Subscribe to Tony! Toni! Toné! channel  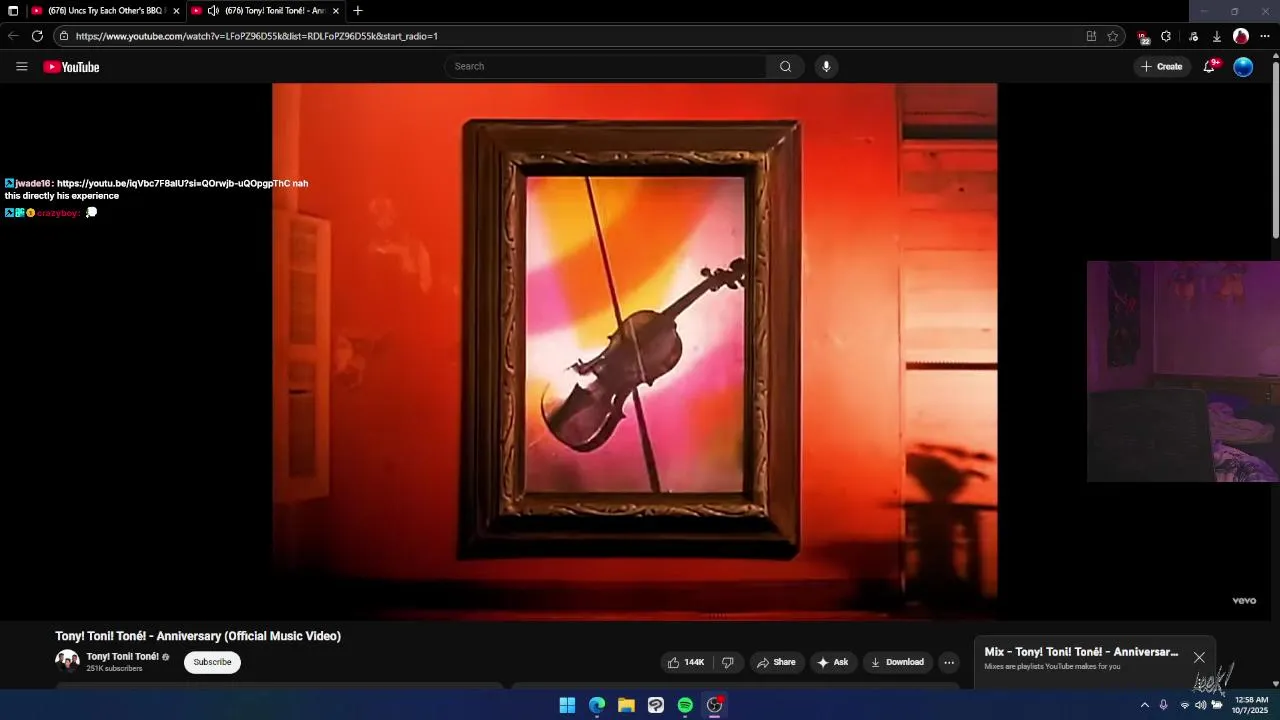[212, 662]
